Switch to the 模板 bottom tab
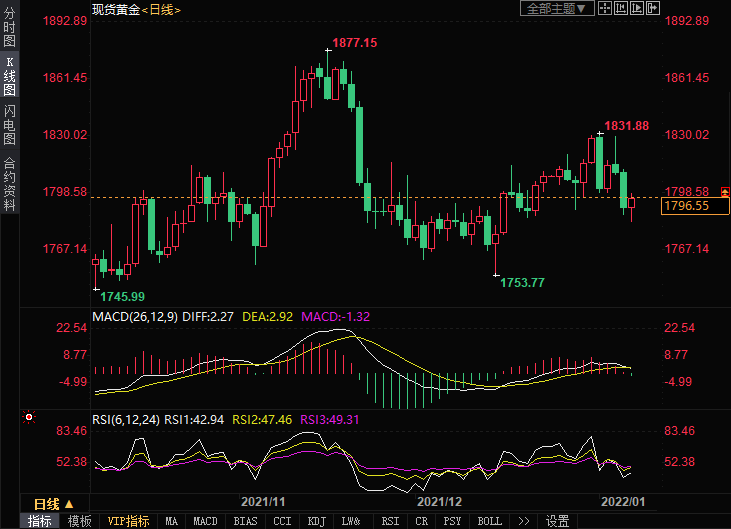 pyautogui.click(x=80, y=521)
